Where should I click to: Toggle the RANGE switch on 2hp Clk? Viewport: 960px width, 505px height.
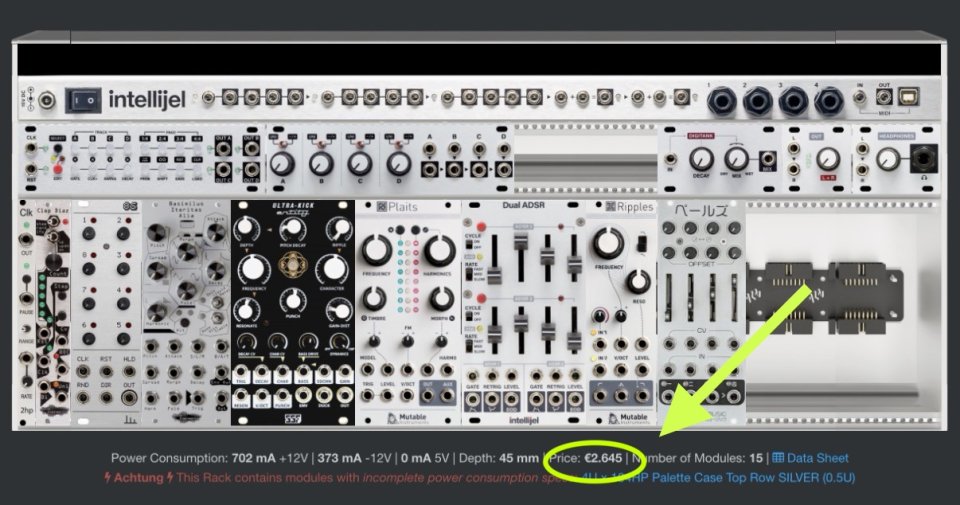pos(26,328)
